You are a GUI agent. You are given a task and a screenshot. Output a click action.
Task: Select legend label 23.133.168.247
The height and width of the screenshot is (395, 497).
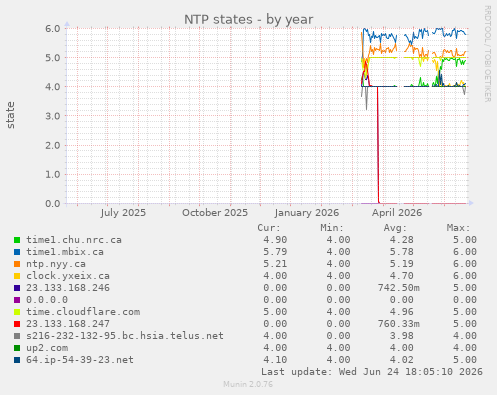[68, 324]
